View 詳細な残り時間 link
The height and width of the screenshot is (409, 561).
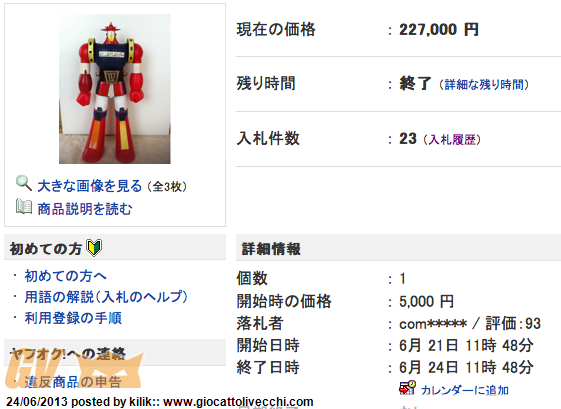pos(484,85)
